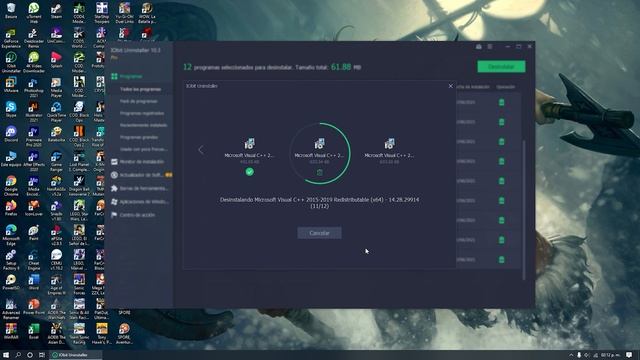Select the rightmost pending Microsoft Visual C++ item

pyautogui.click(x=389, y=151)
